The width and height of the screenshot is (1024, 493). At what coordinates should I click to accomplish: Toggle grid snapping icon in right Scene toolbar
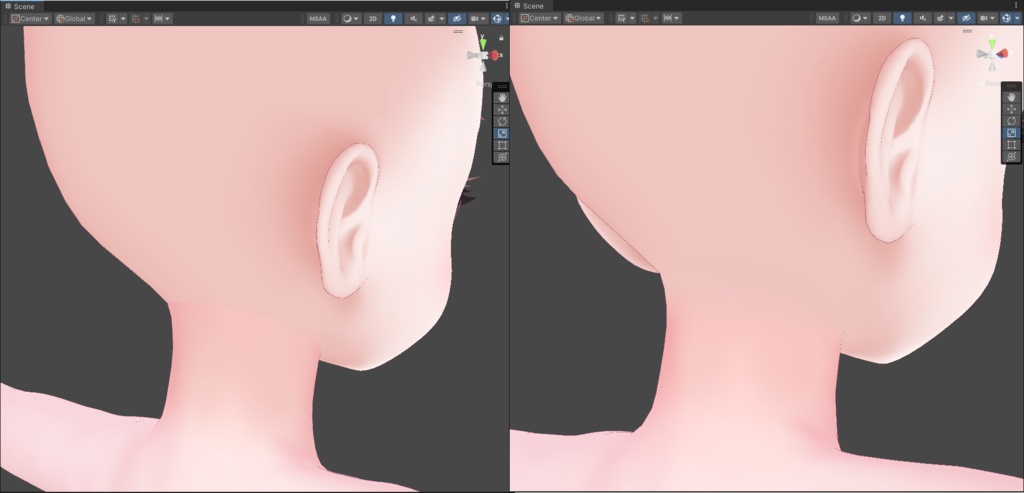[x=645, y=18]
